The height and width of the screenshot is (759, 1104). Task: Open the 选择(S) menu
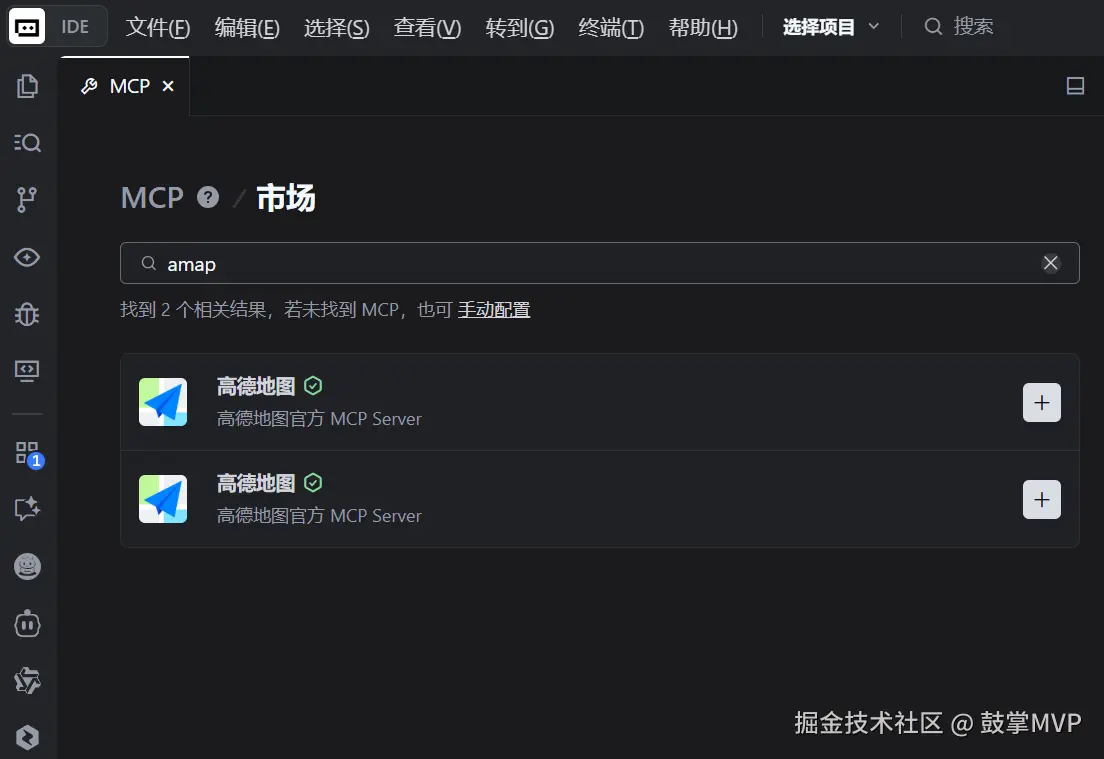(337, 27)
